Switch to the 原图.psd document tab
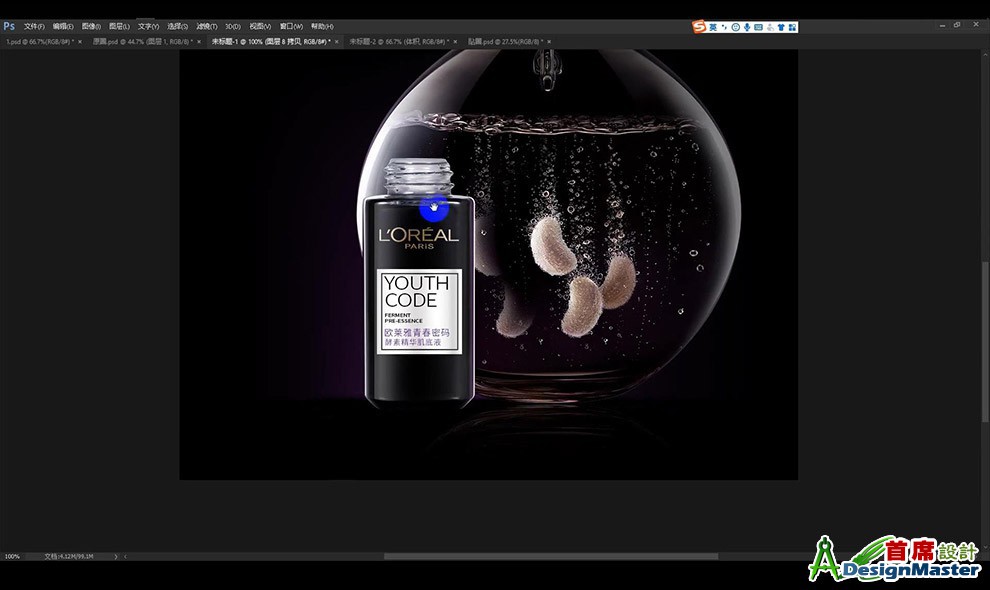 coord(143,42)
